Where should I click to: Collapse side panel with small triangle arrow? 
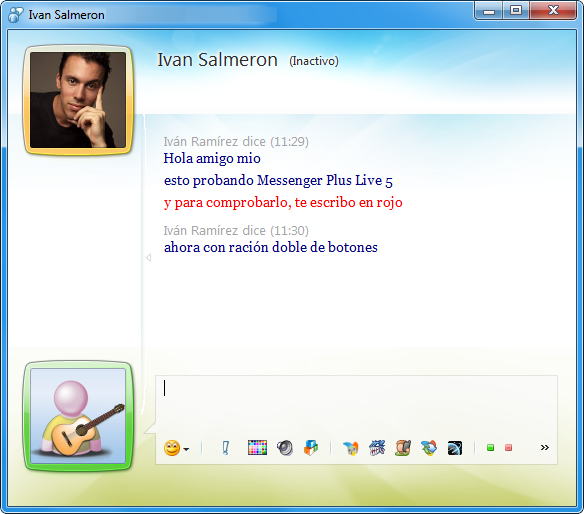click(x=148, y=257)
